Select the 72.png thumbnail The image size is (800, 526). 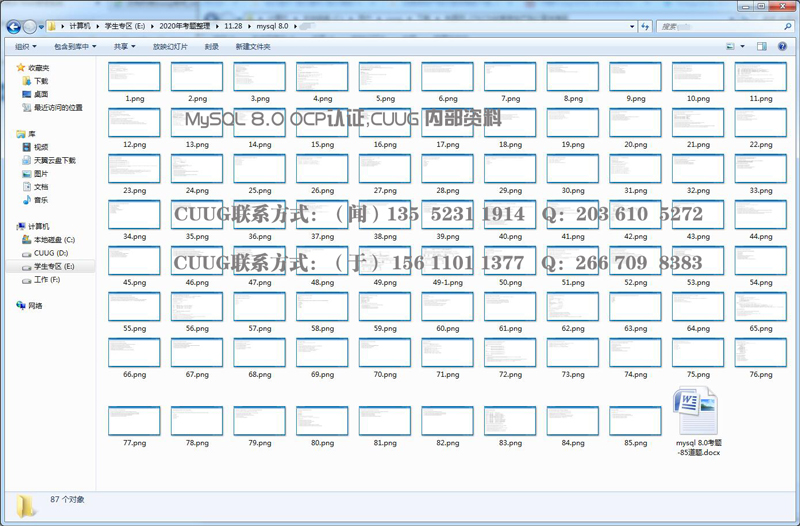click(x=510, y=353)
